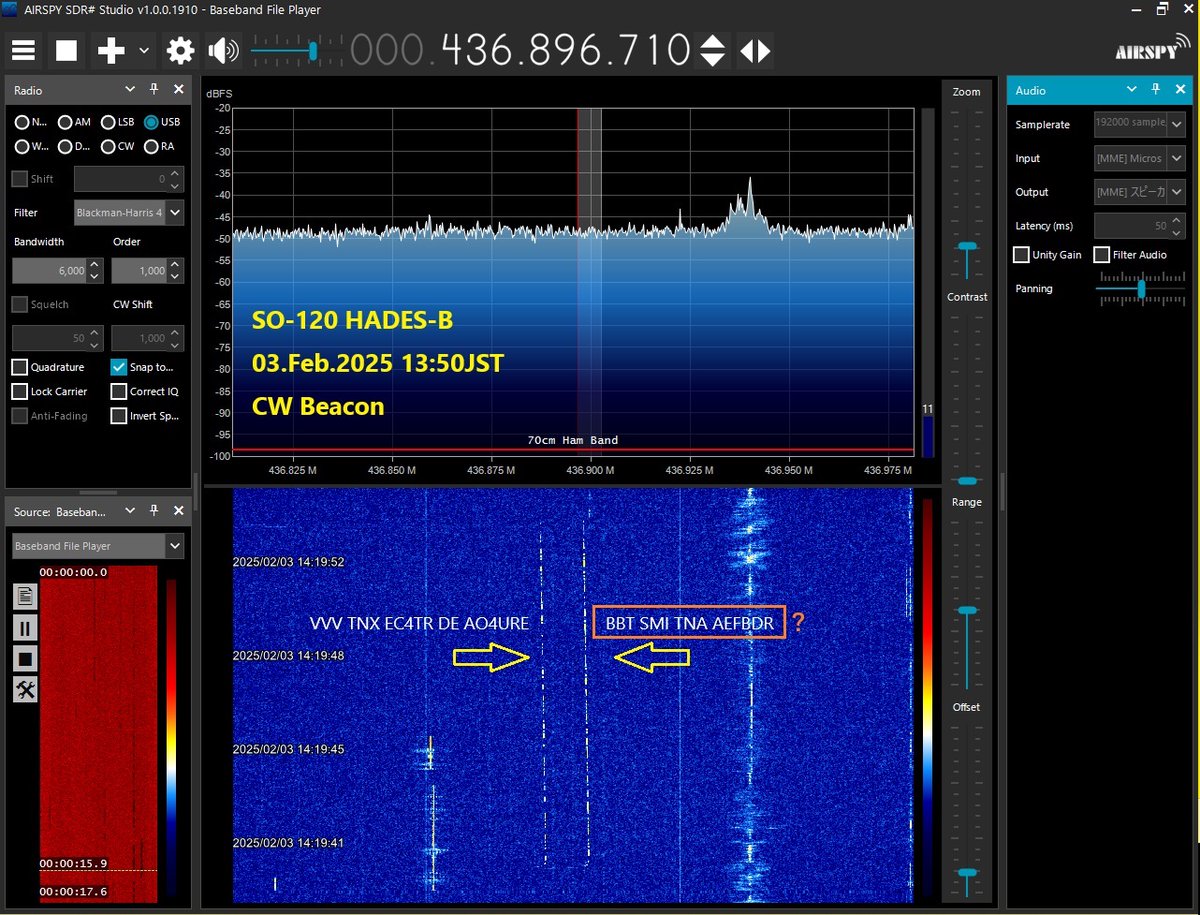This screenshot has width=1200, height=915.
Task: Click the kHz digits 896 in frequency display
Action: click(x=566, y=50)
